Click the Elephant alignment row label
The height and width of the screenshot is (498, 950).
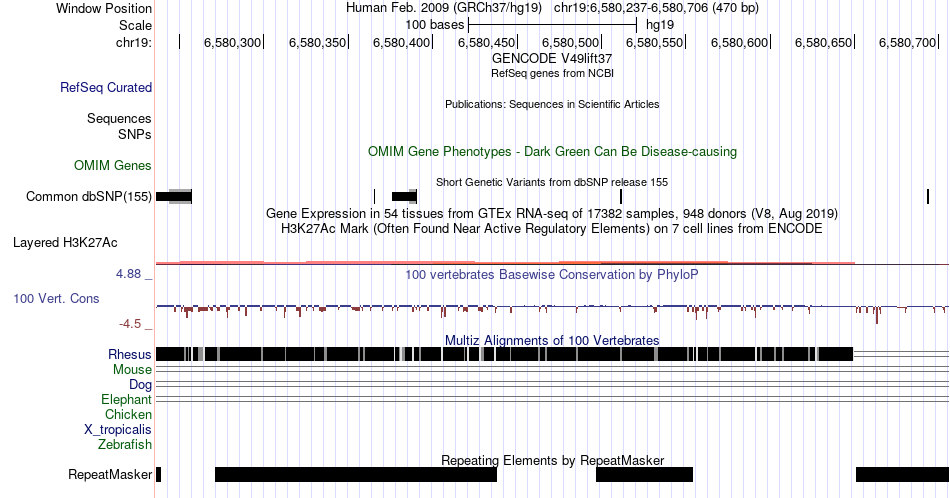126,399
